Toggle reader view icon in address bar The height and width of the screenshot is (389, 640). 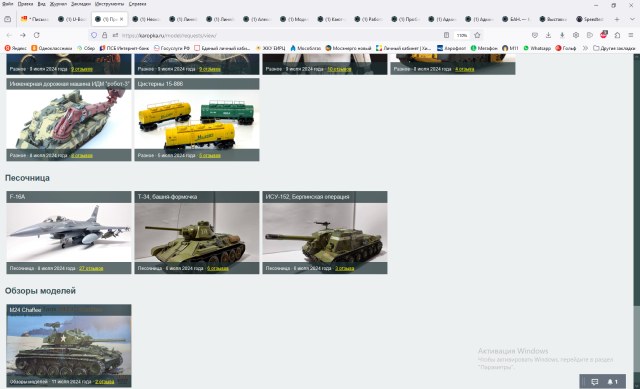(446, 36)
